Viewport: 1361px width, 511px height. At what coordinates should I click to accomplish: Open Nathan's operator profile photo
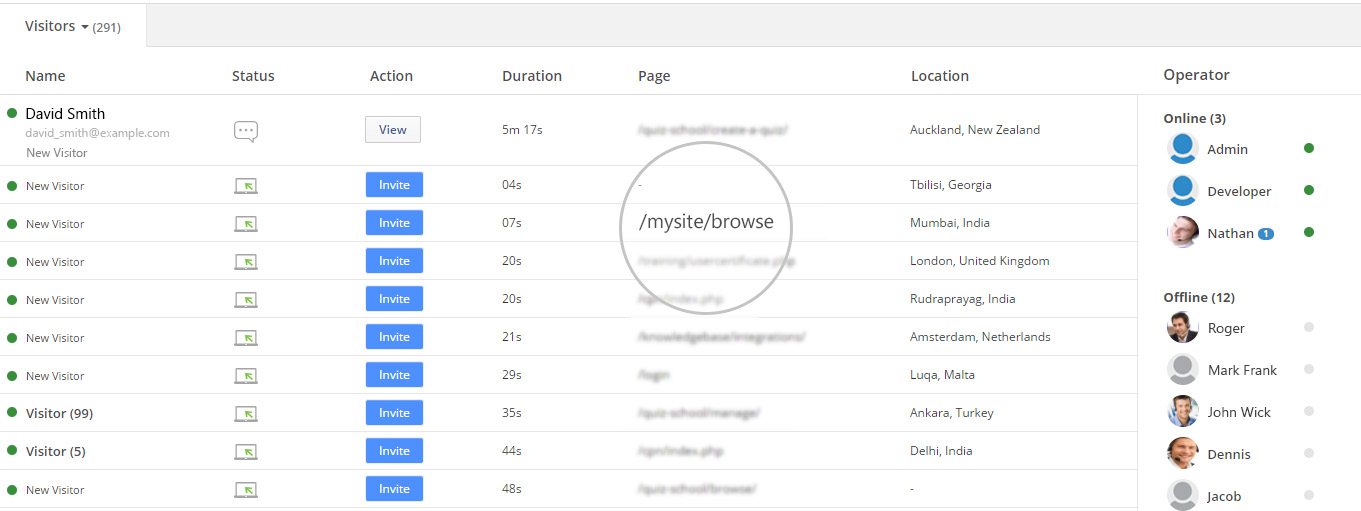[1183, 233]
